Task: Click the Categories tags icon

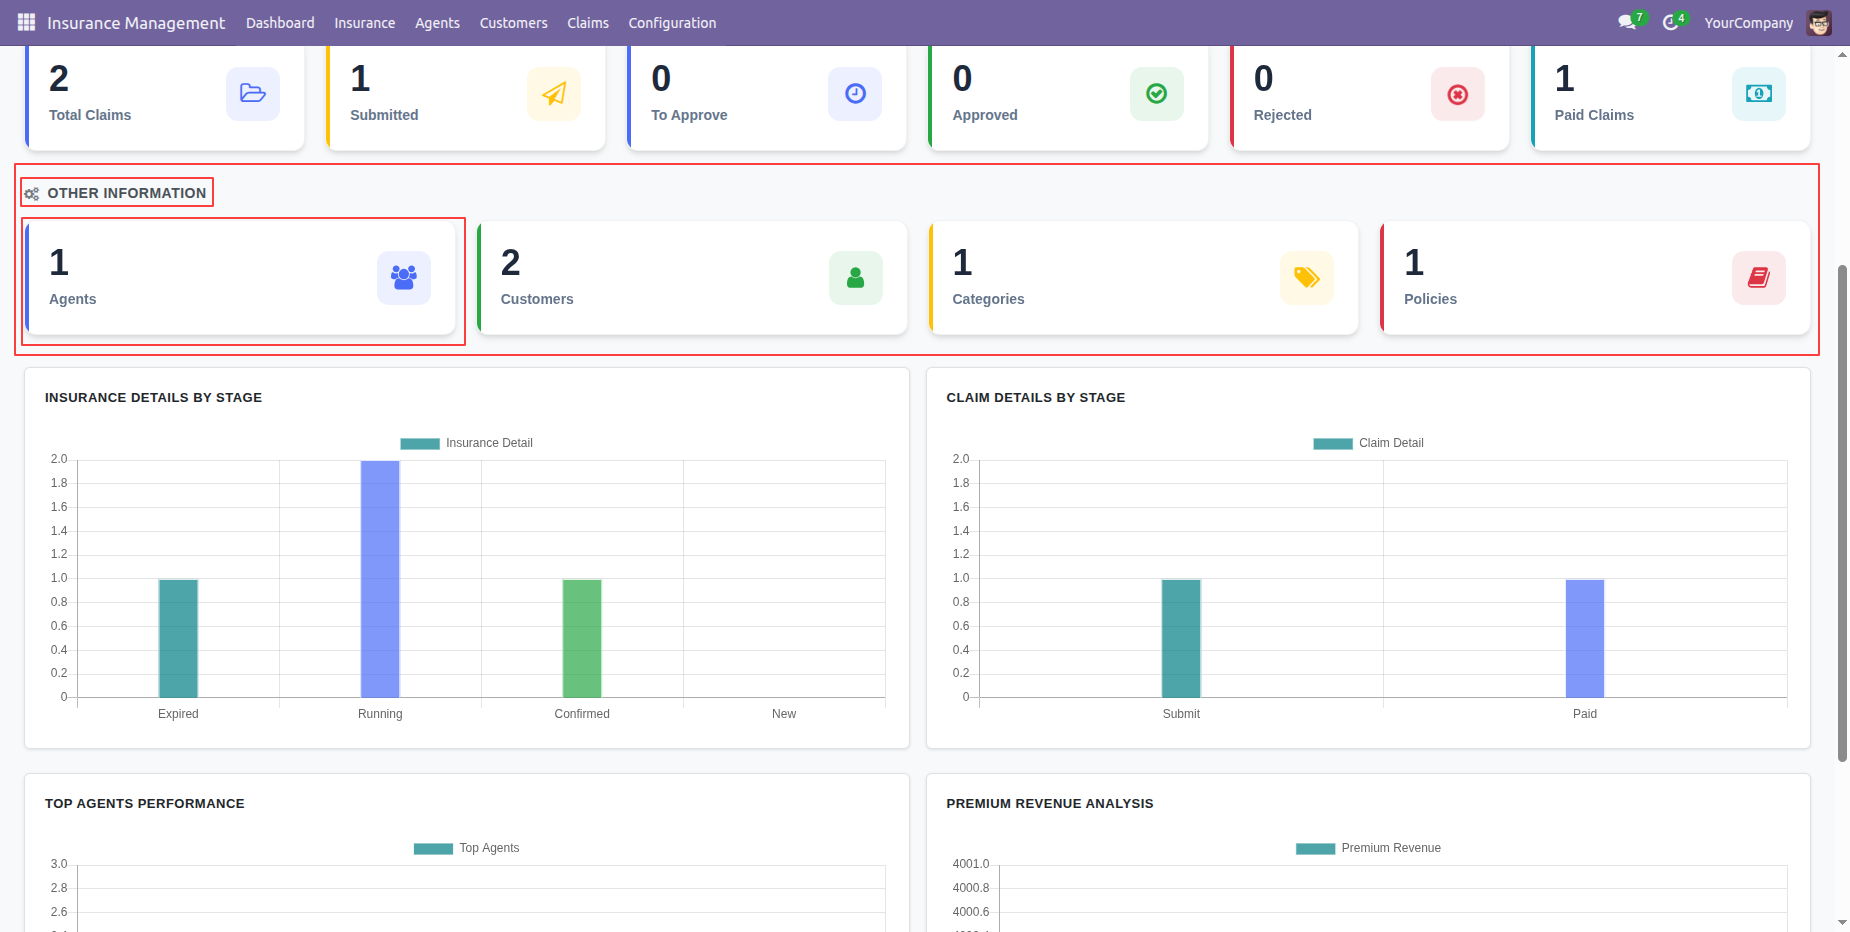Action: pos(1307,278)
